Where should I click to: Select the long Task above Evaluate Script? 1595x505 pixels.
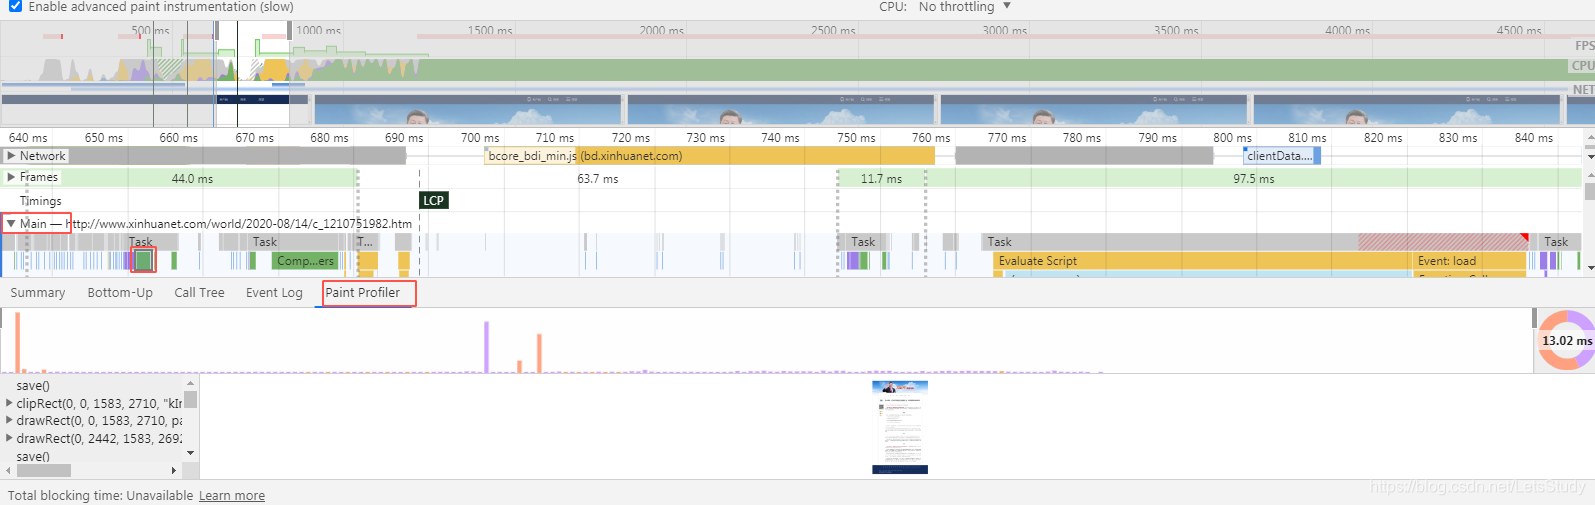[1255, 242]
